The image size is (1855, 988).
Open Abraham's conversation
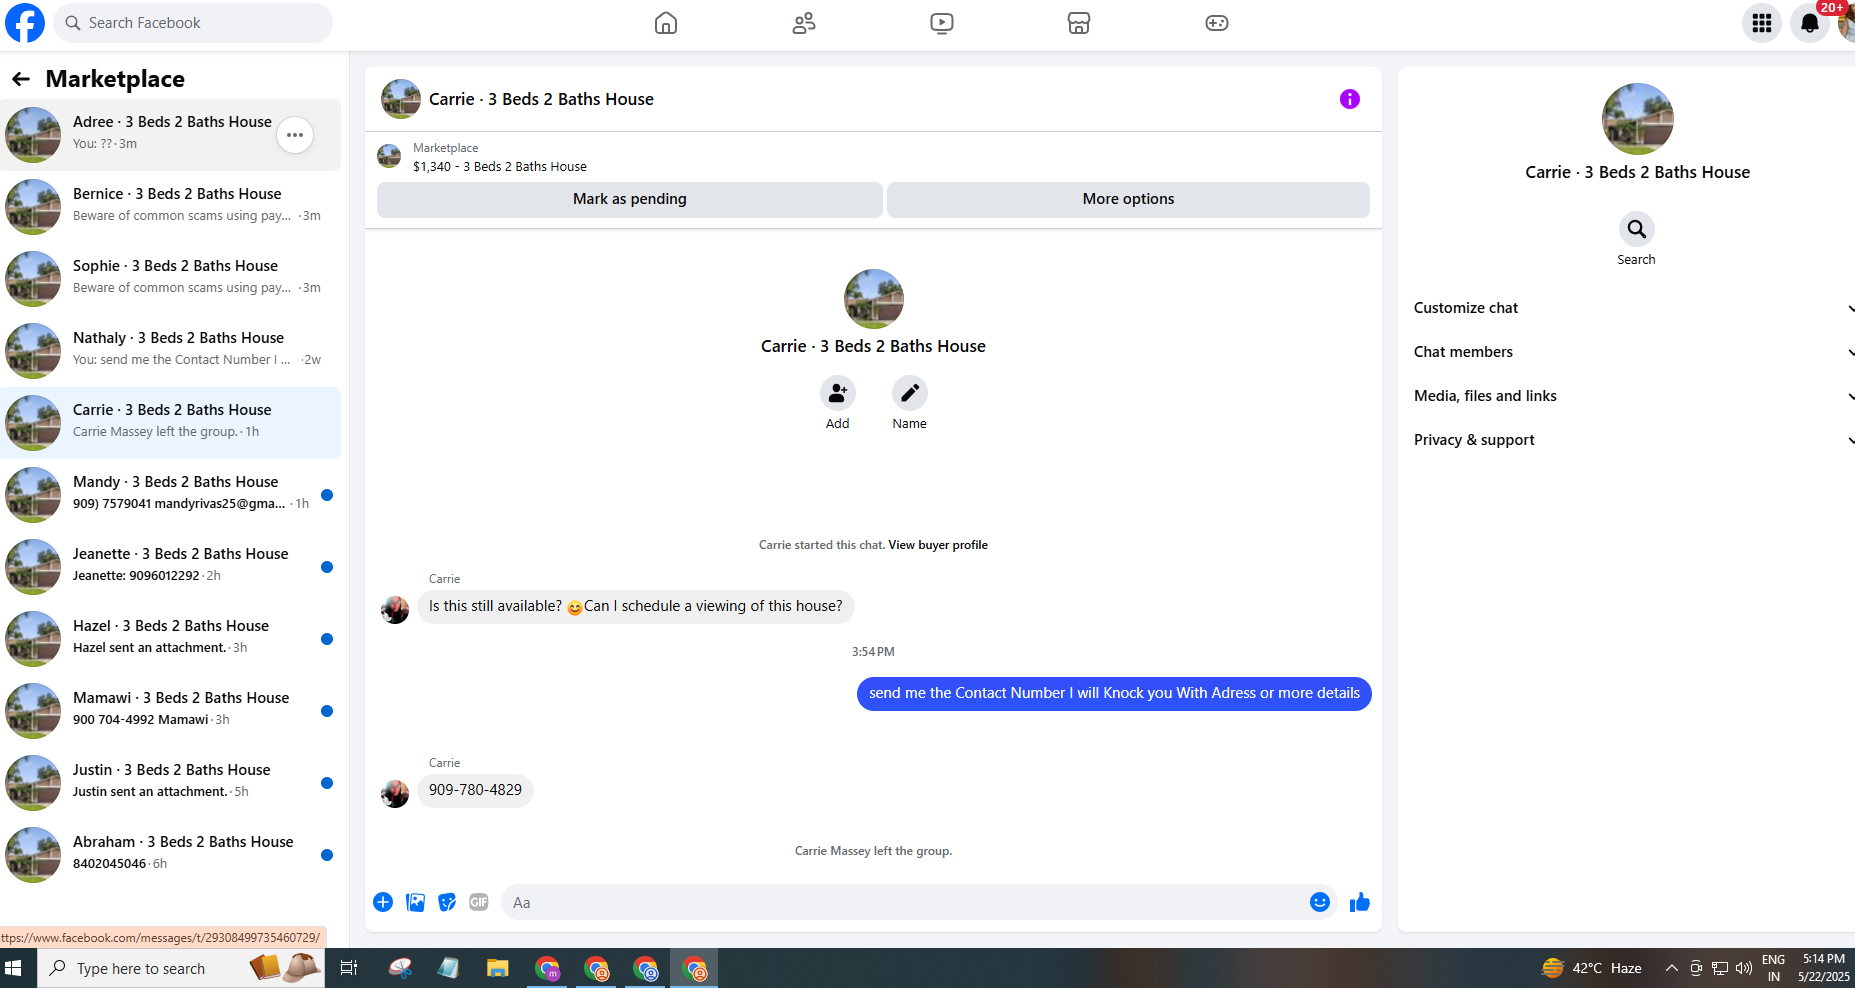pos(171,855)
